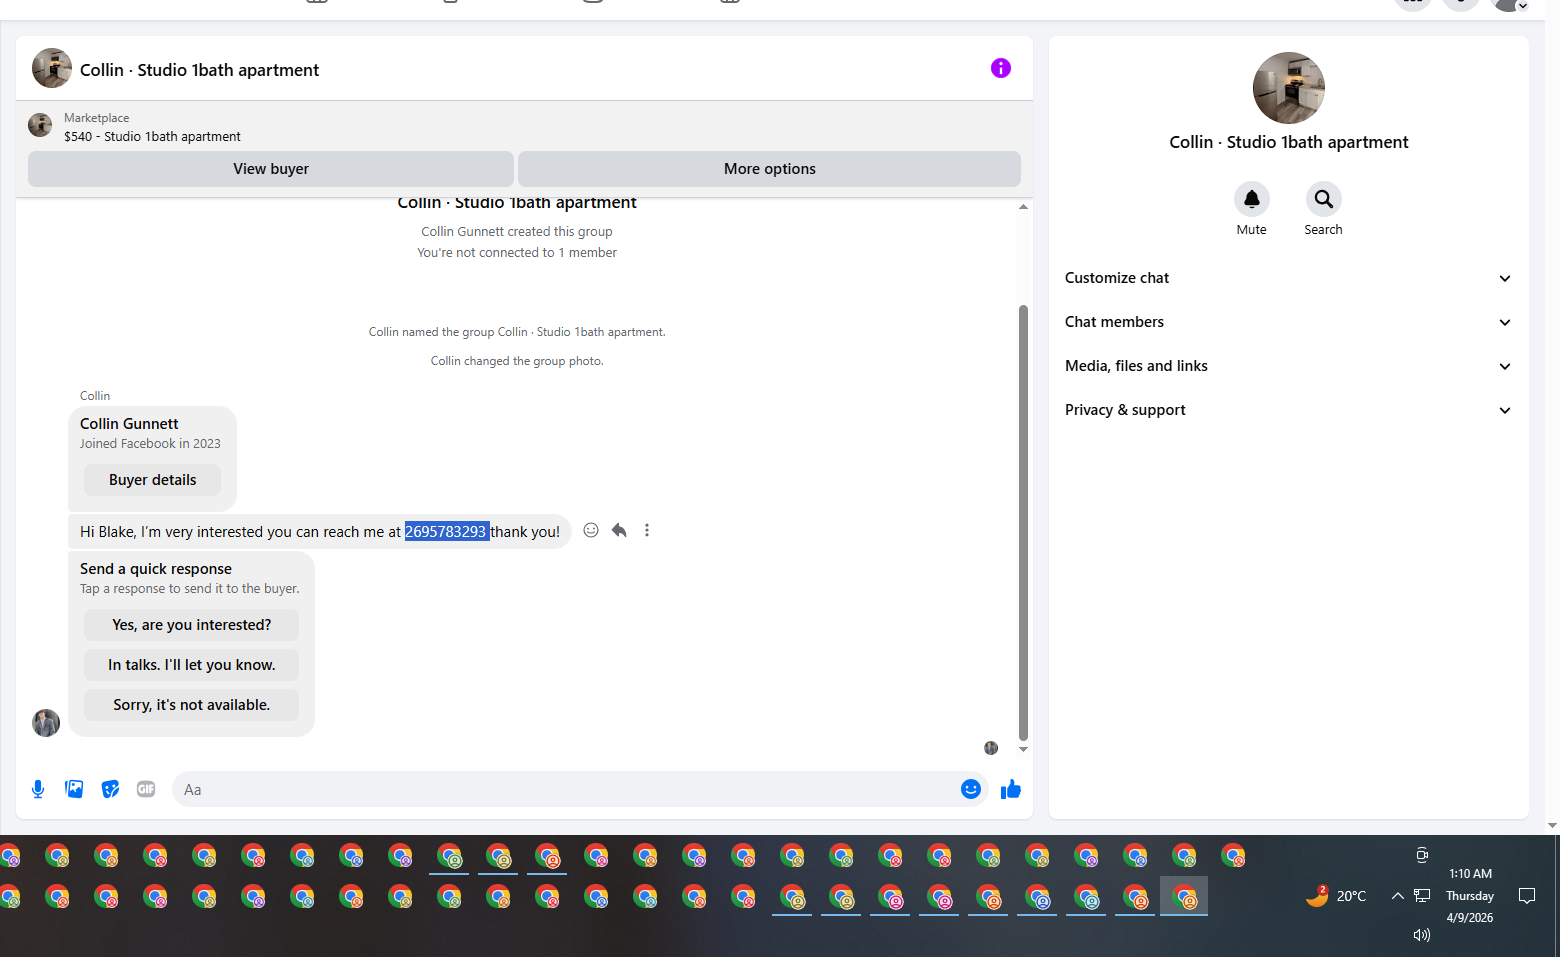Click the active highlighted Chrome taskbar icon
The image size is (1560, 957).
pyautogui.click(x=1184, y=896)
